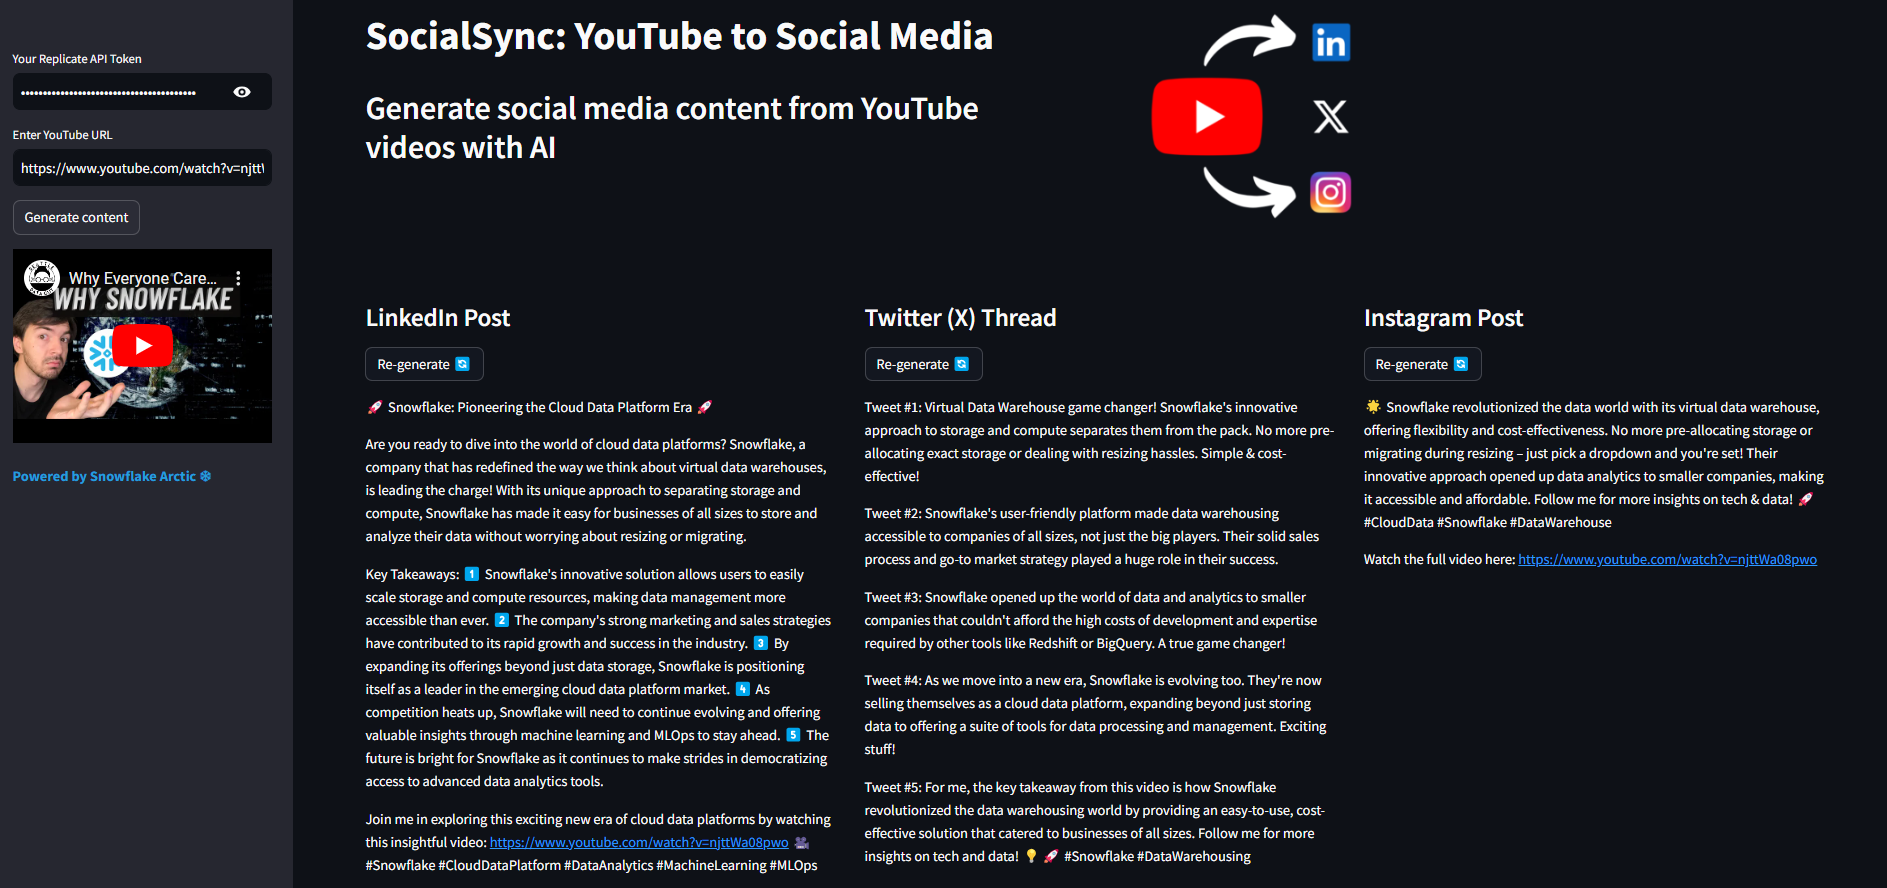Open the YouTube link in the Instagram post

click(1667, 559)
